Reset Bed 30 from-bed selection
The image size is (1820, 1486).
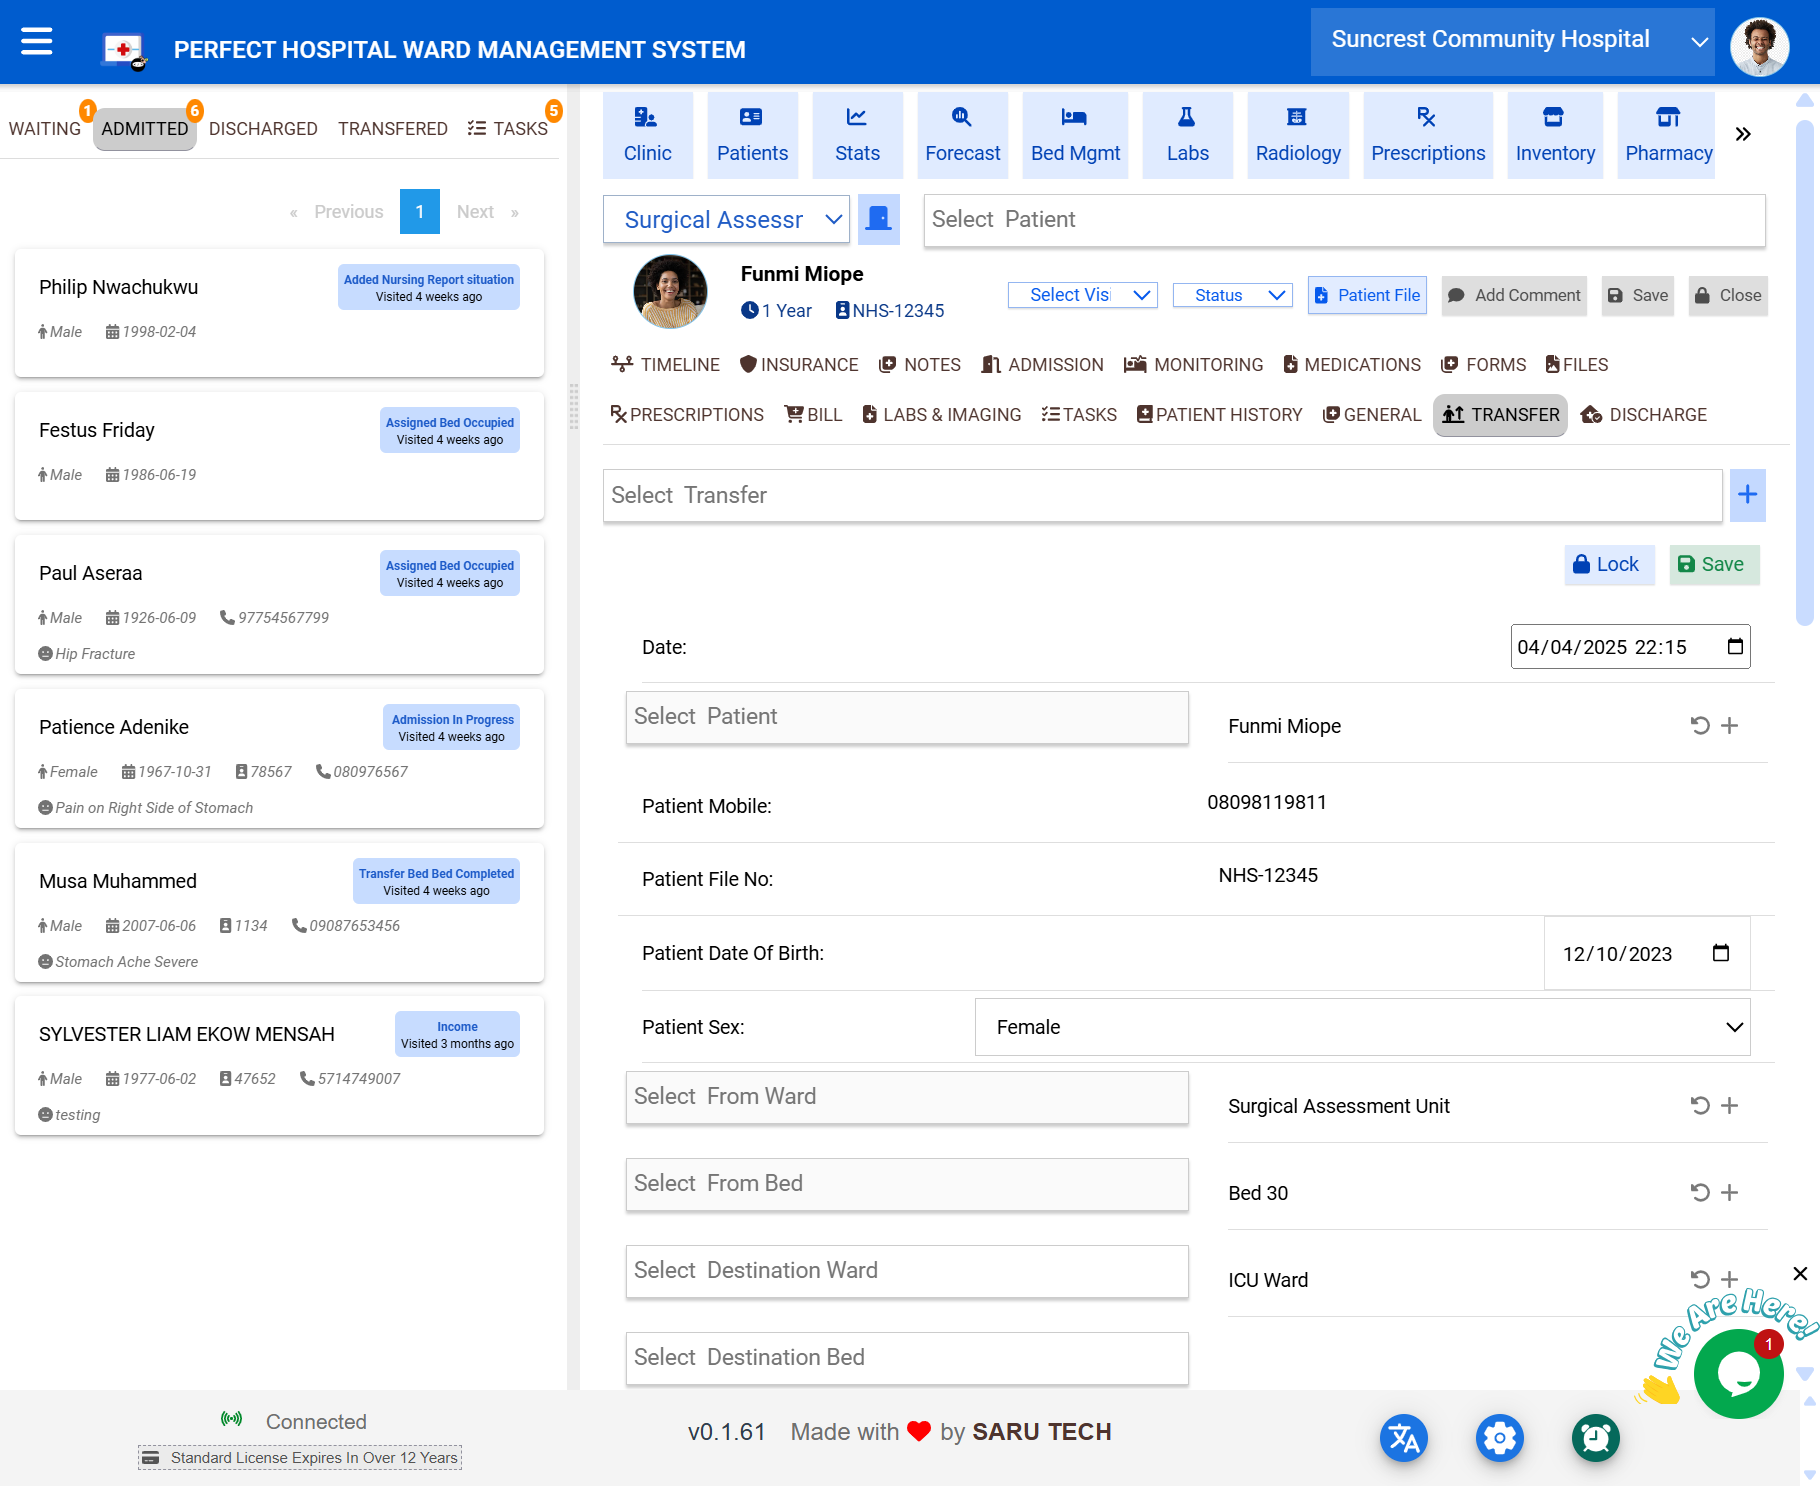(x=1700, y=1192)
